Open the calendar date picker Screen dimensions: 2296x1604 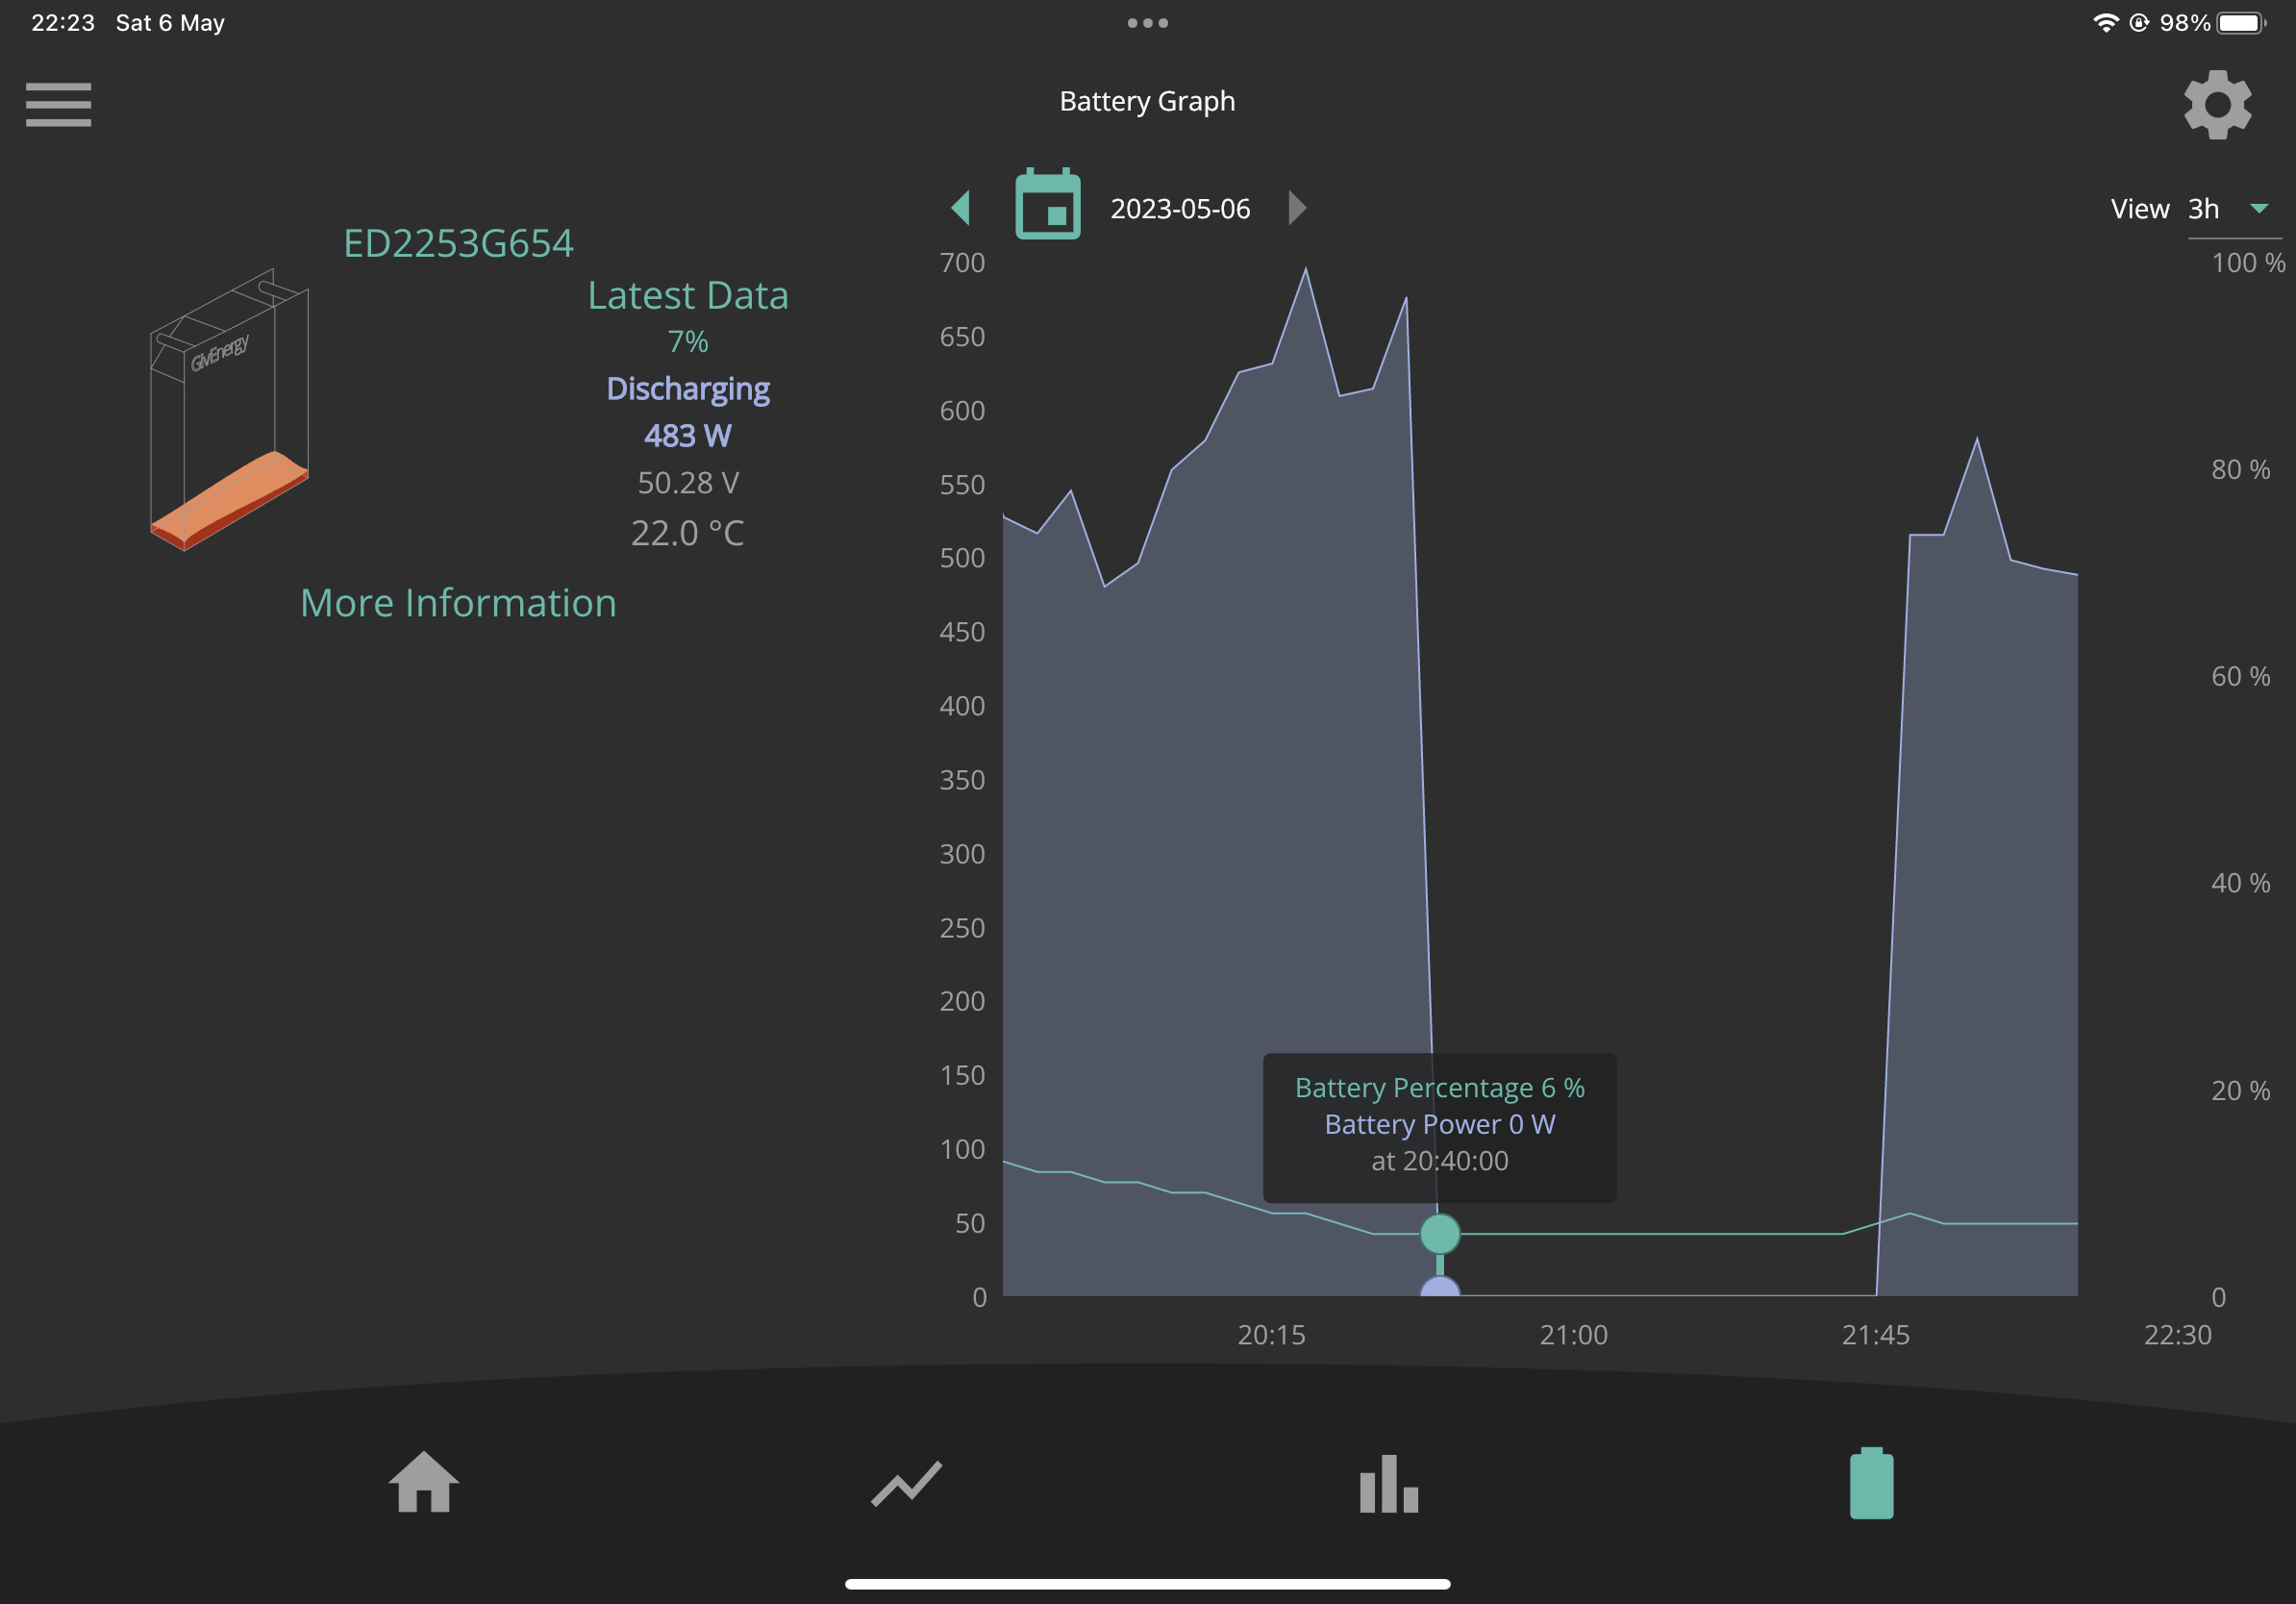(1047, 204)
